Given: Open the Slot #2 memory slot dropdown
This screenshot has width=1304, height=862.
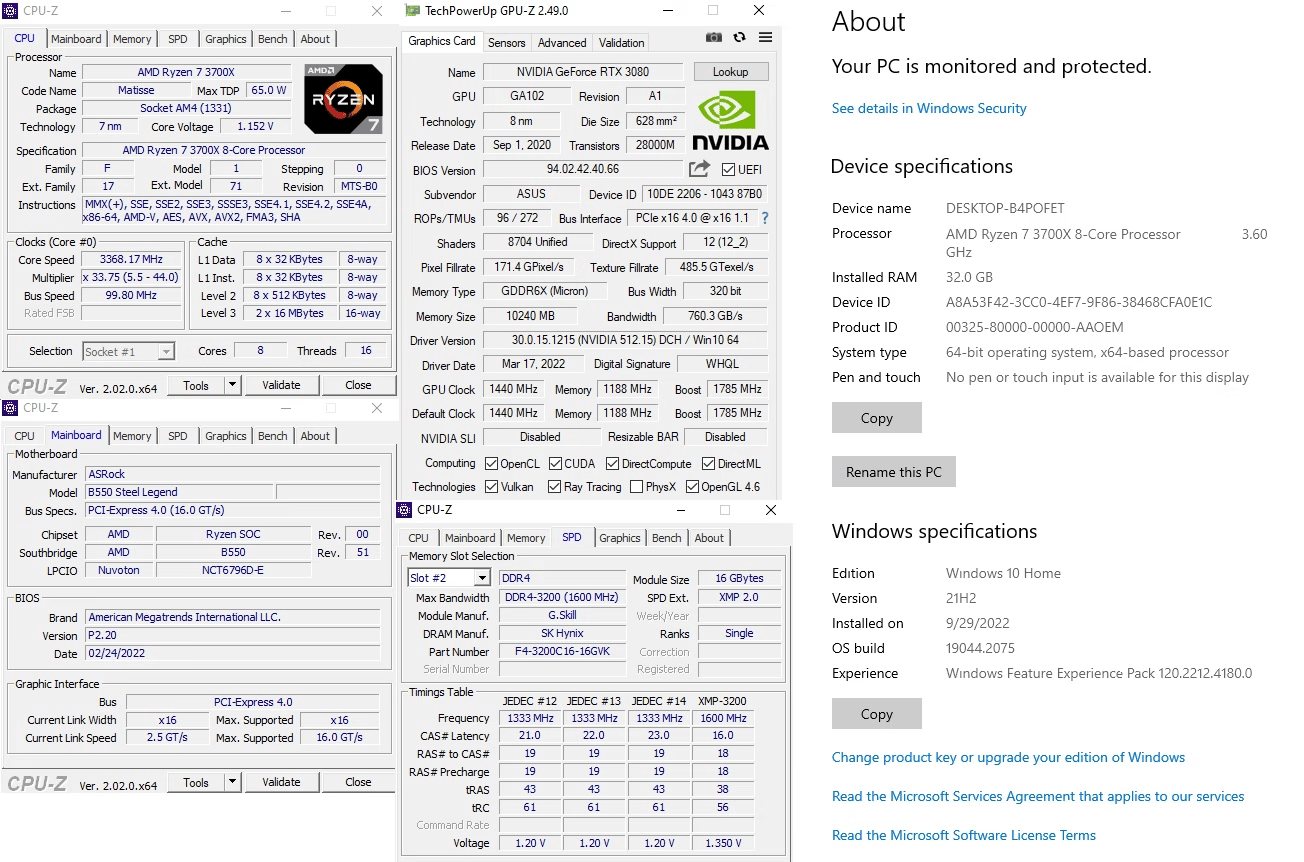Looking at the screenshot, I should tap(482, 578).
